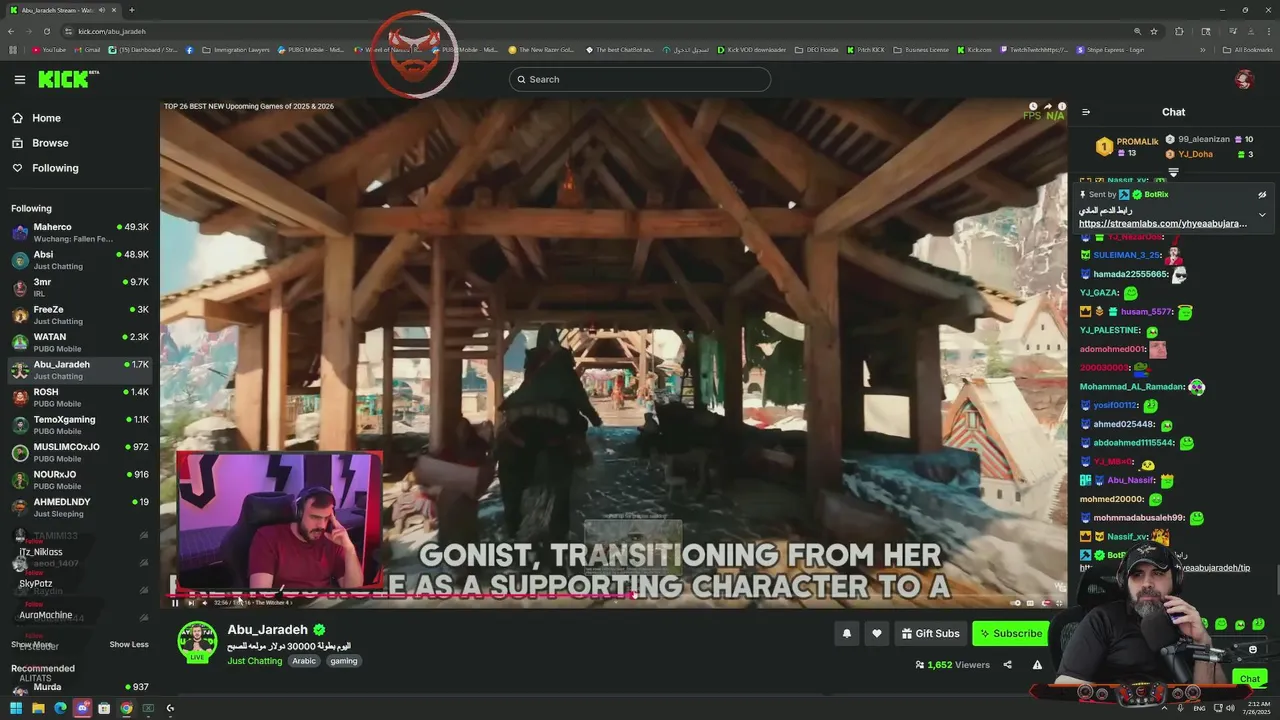Screen dimensions: 1280x720
Task: Click the green Chat send button
Action: click(1249, 679)
